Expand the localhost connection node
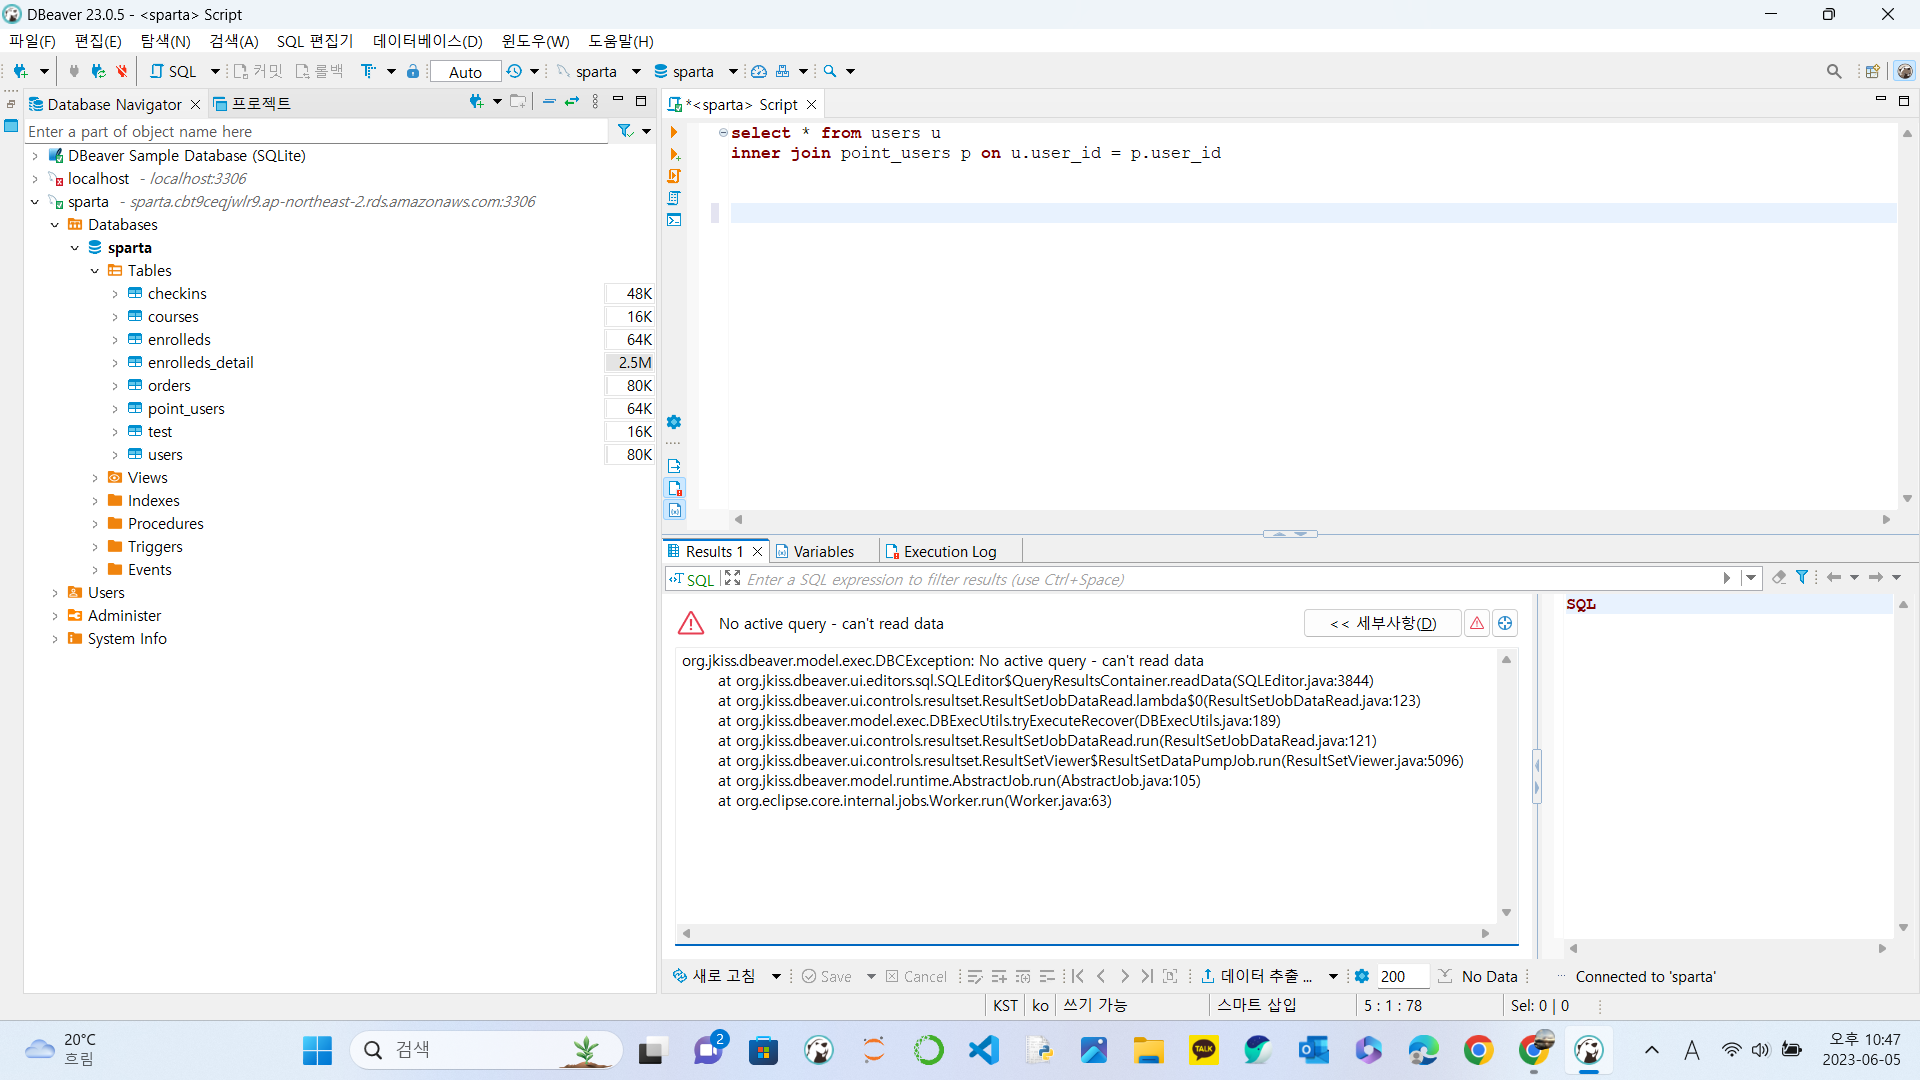1920x1080 pixels. click(35, 179)
